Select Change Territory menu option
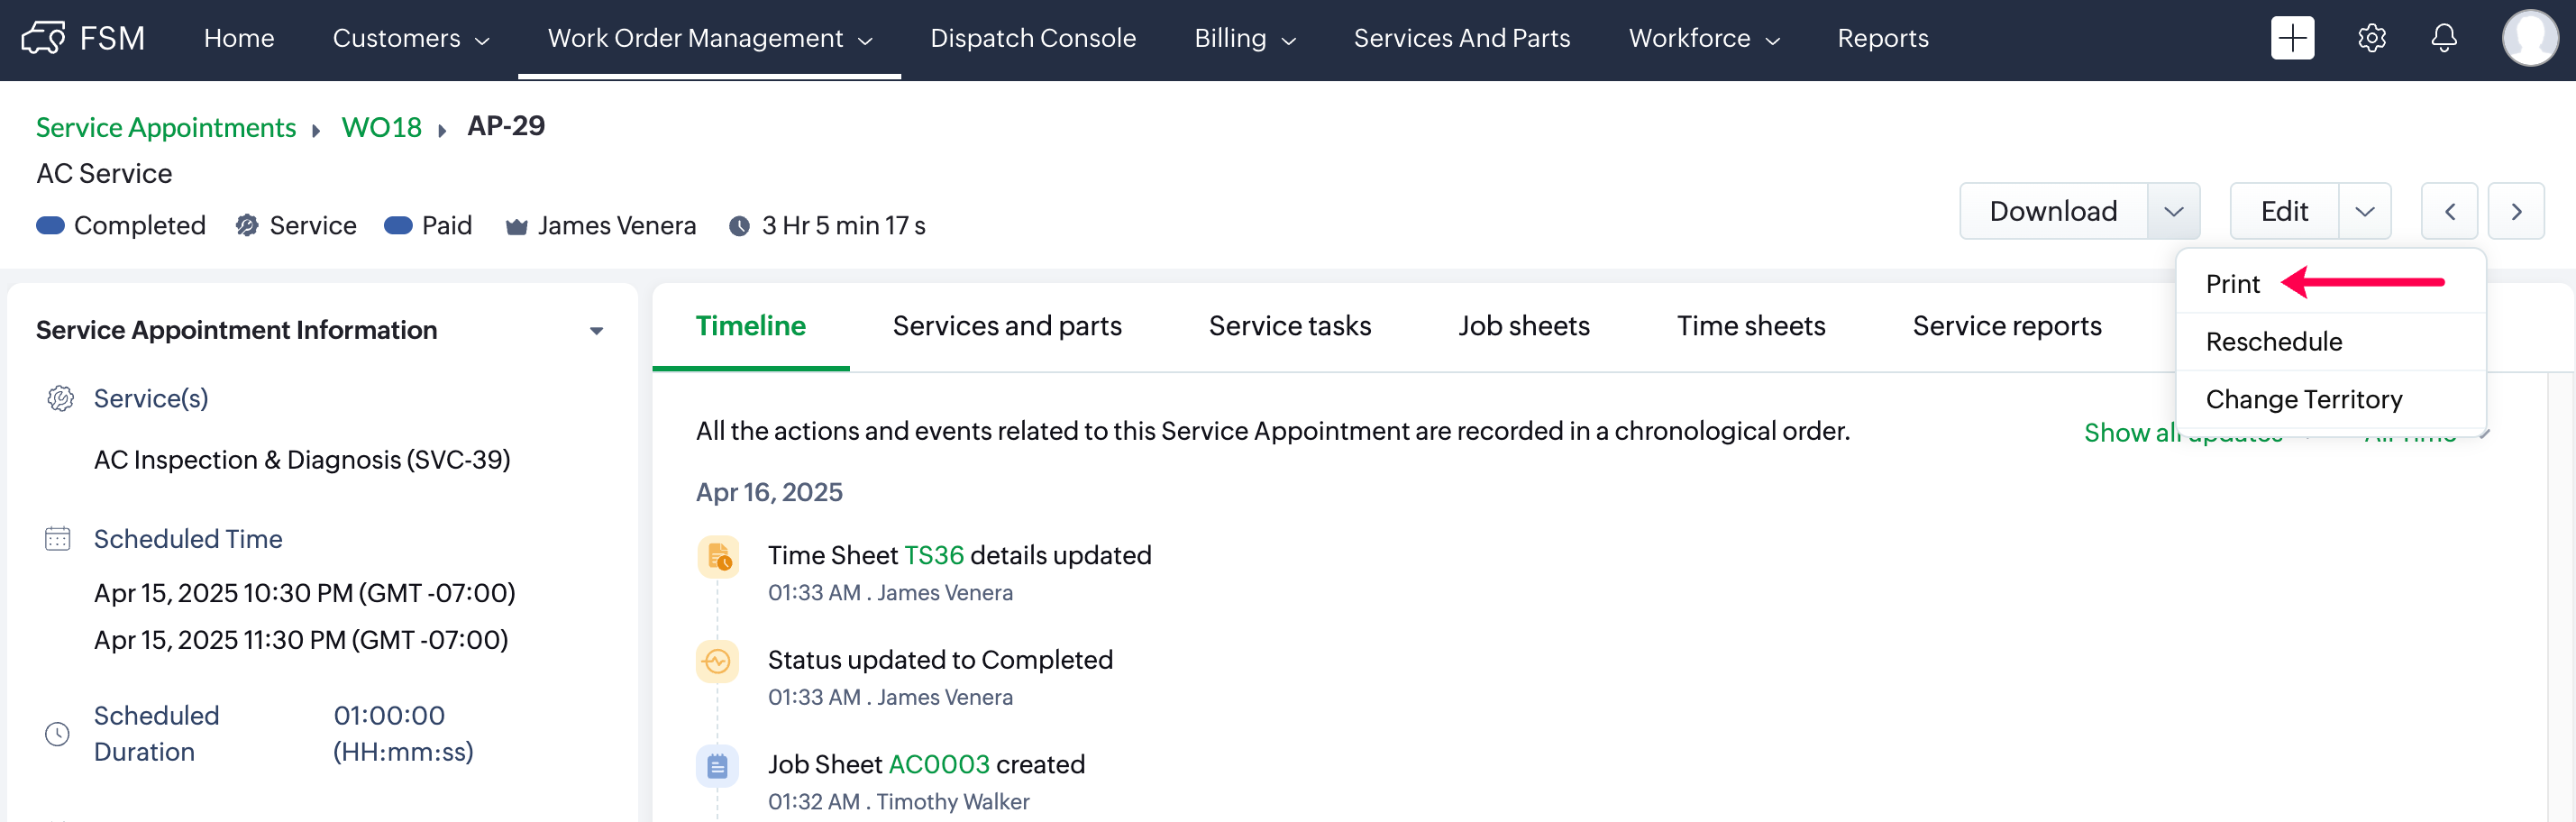 [x=2303, y=399]
